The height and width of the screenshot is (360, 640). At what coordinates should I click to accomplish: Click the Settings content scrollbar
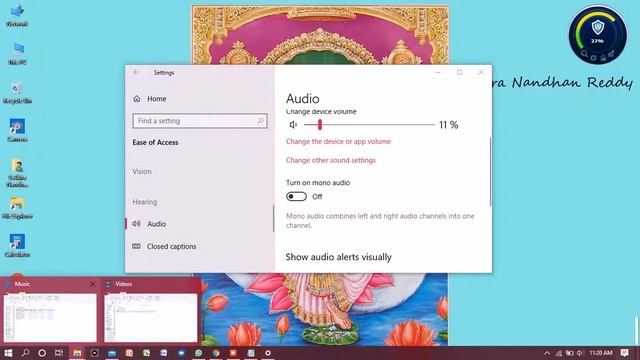click(x=490, y=171)
